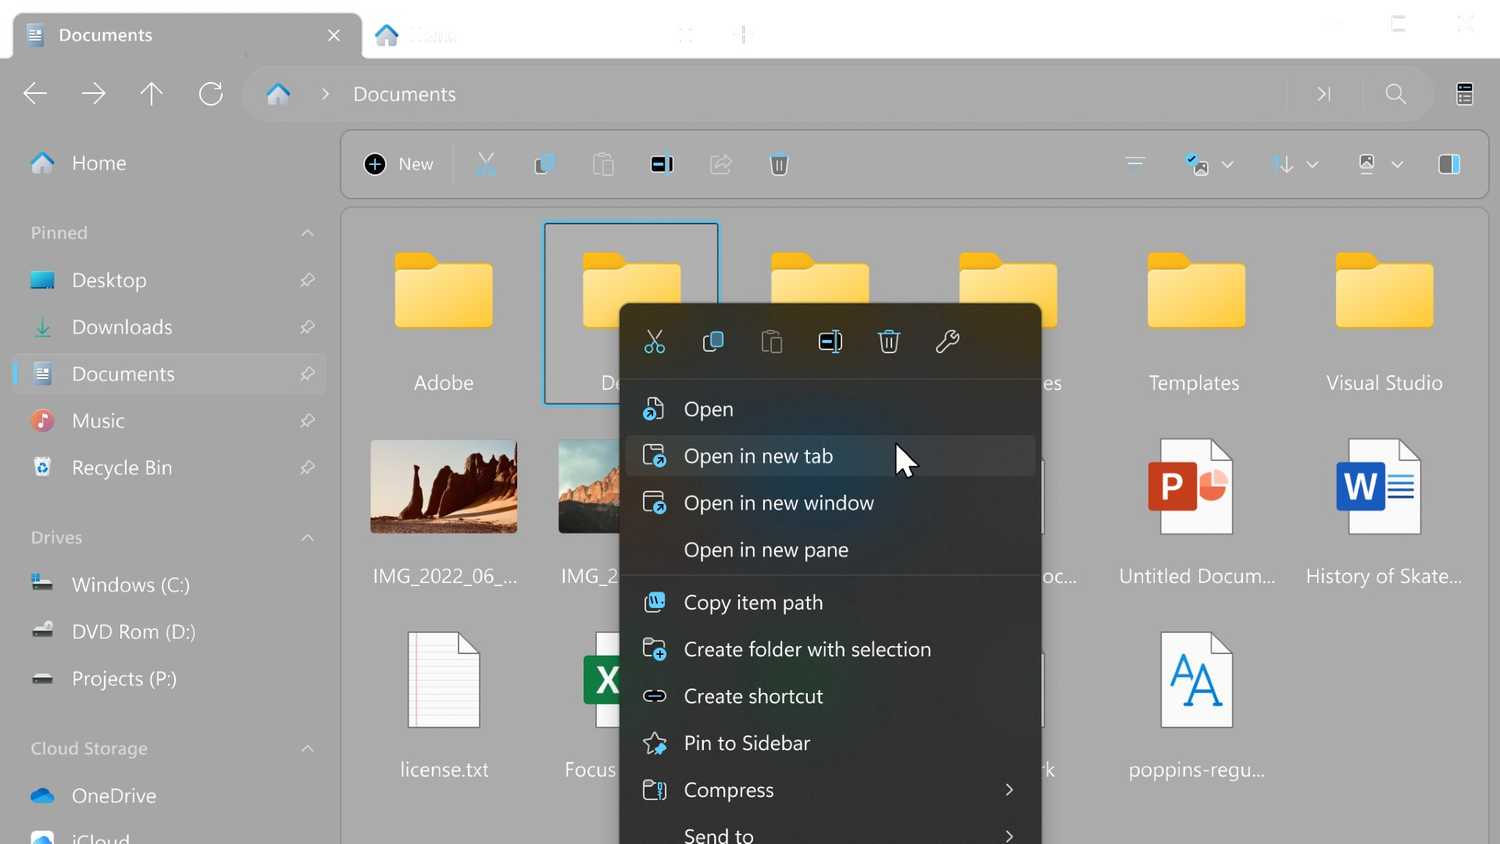Click the Home icon in address bar

(x=278, y=94)
